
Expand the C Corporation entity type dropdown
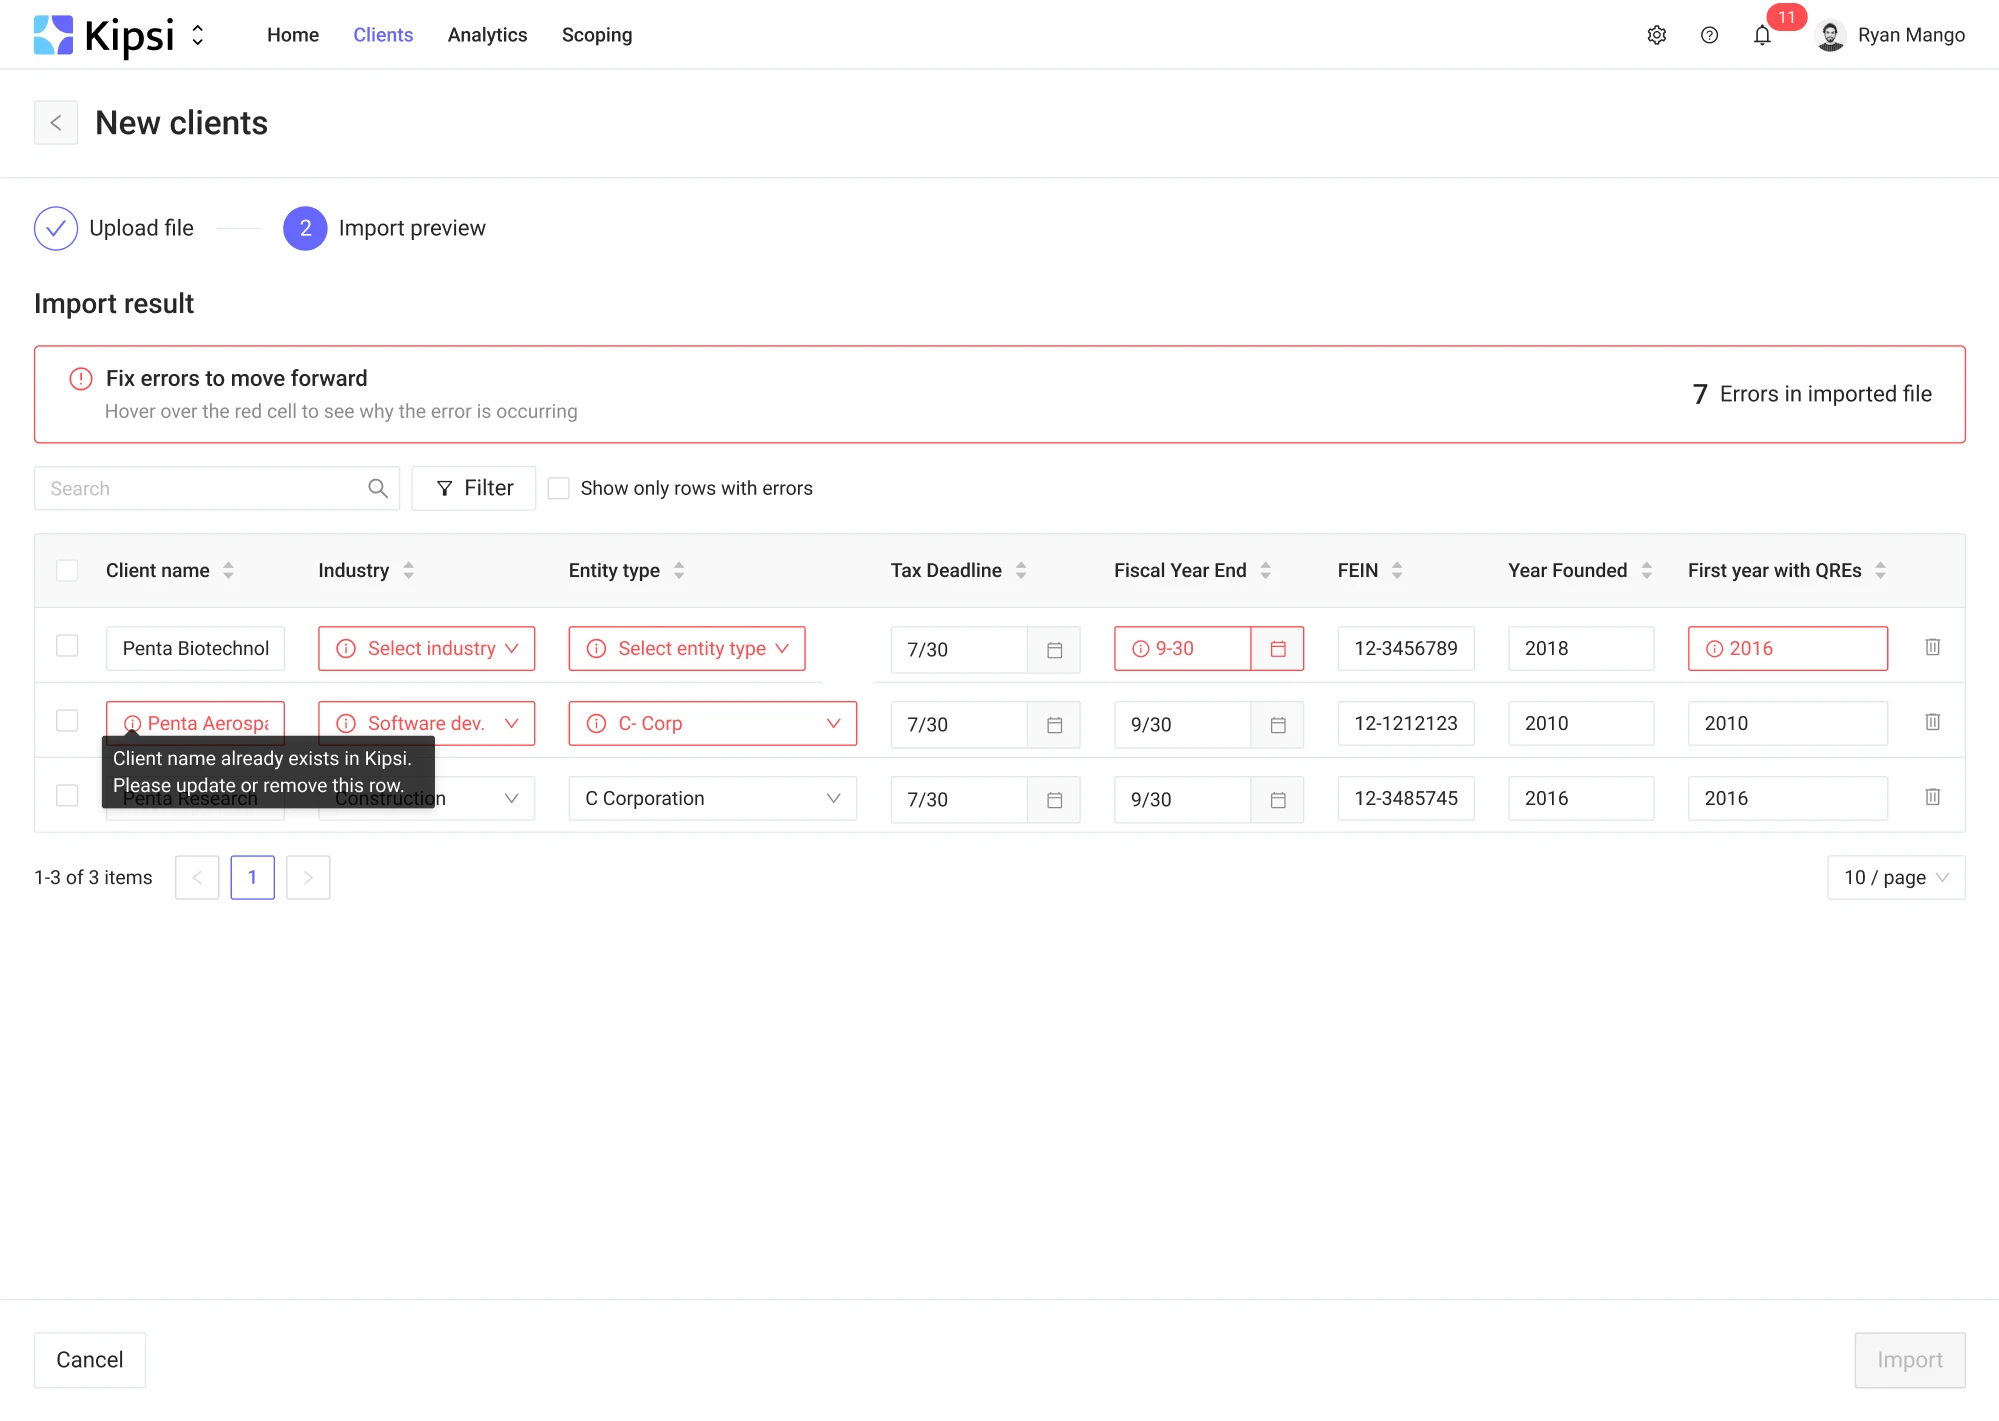pyautogui.click(x=712, y=799)
